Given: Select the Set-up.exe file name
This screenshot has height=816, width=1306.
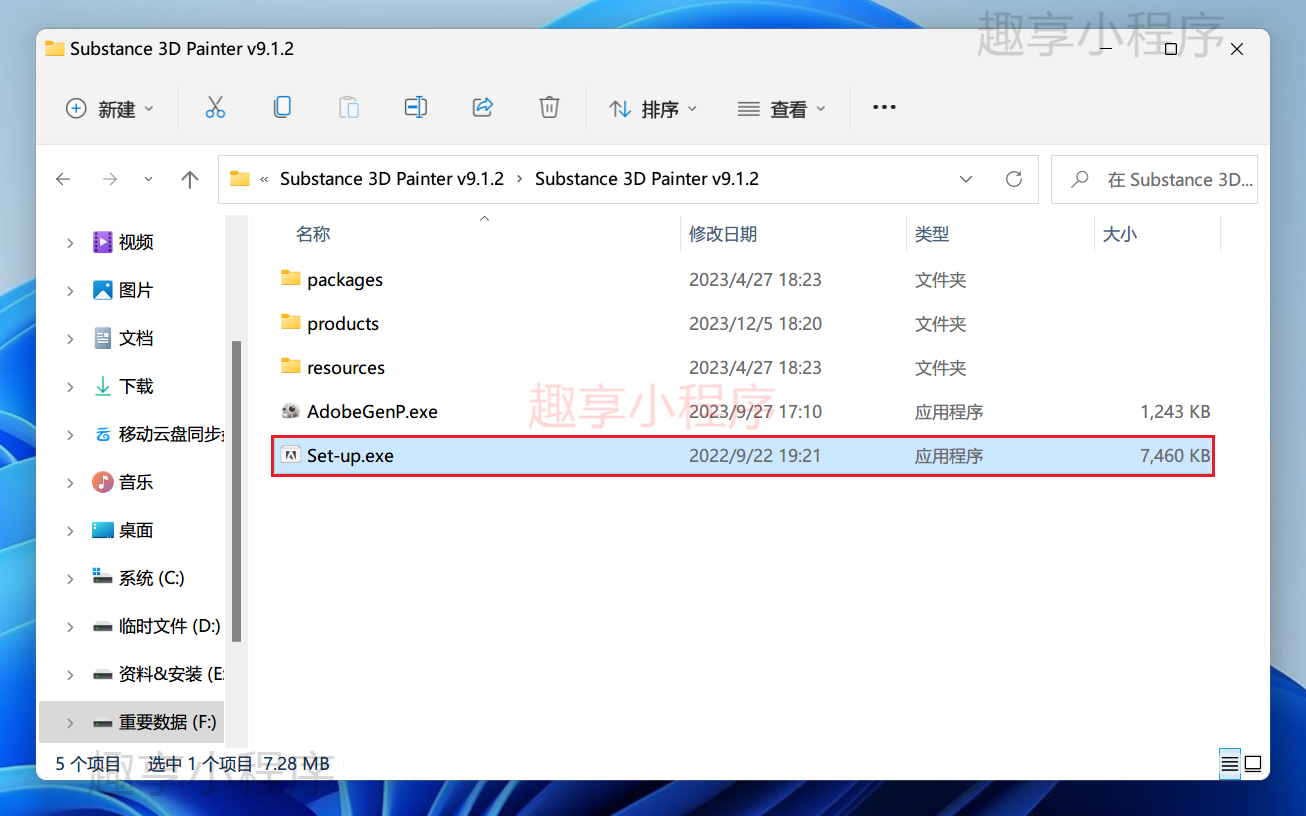Looking at the screenshot, I should click(x=350, y=456).
